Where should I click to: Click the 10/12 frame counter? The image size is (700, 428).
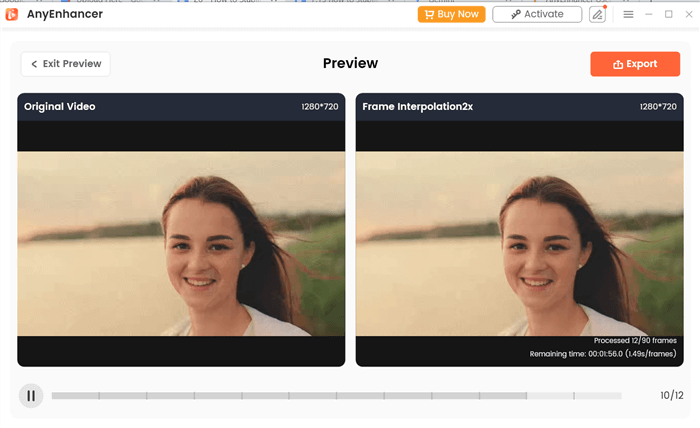click(672, 395)
